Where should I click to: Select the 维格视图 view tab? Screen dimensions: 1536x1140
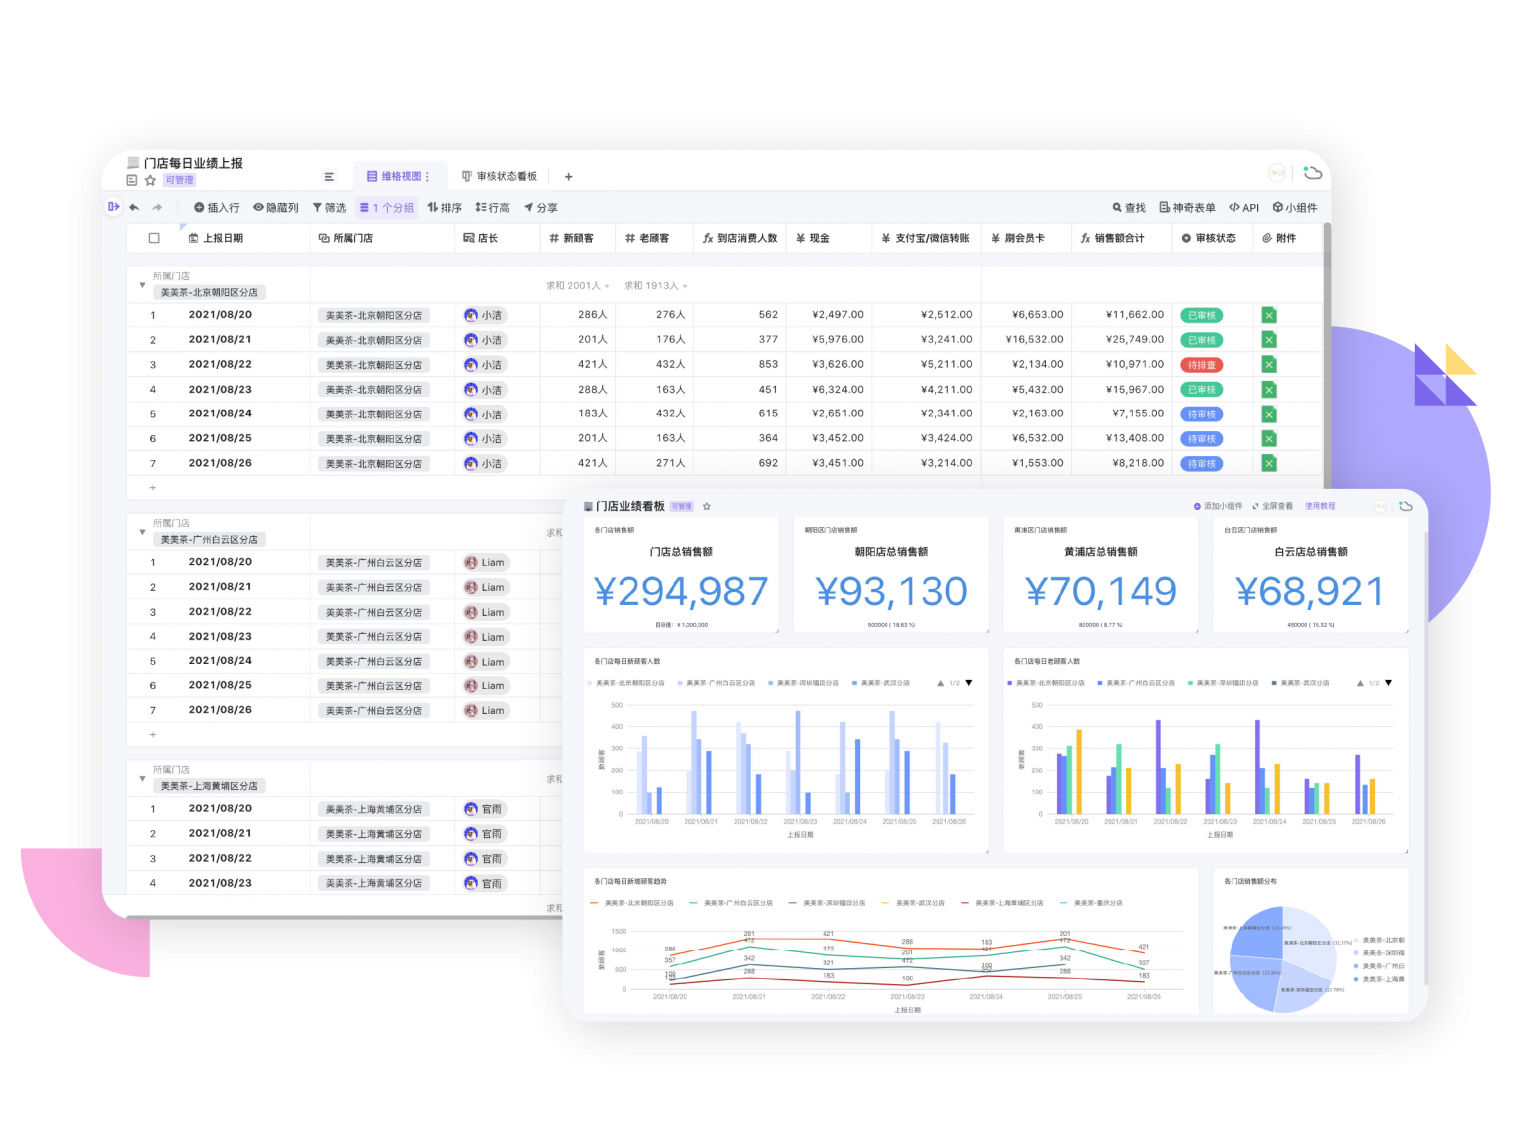(398, 177)
